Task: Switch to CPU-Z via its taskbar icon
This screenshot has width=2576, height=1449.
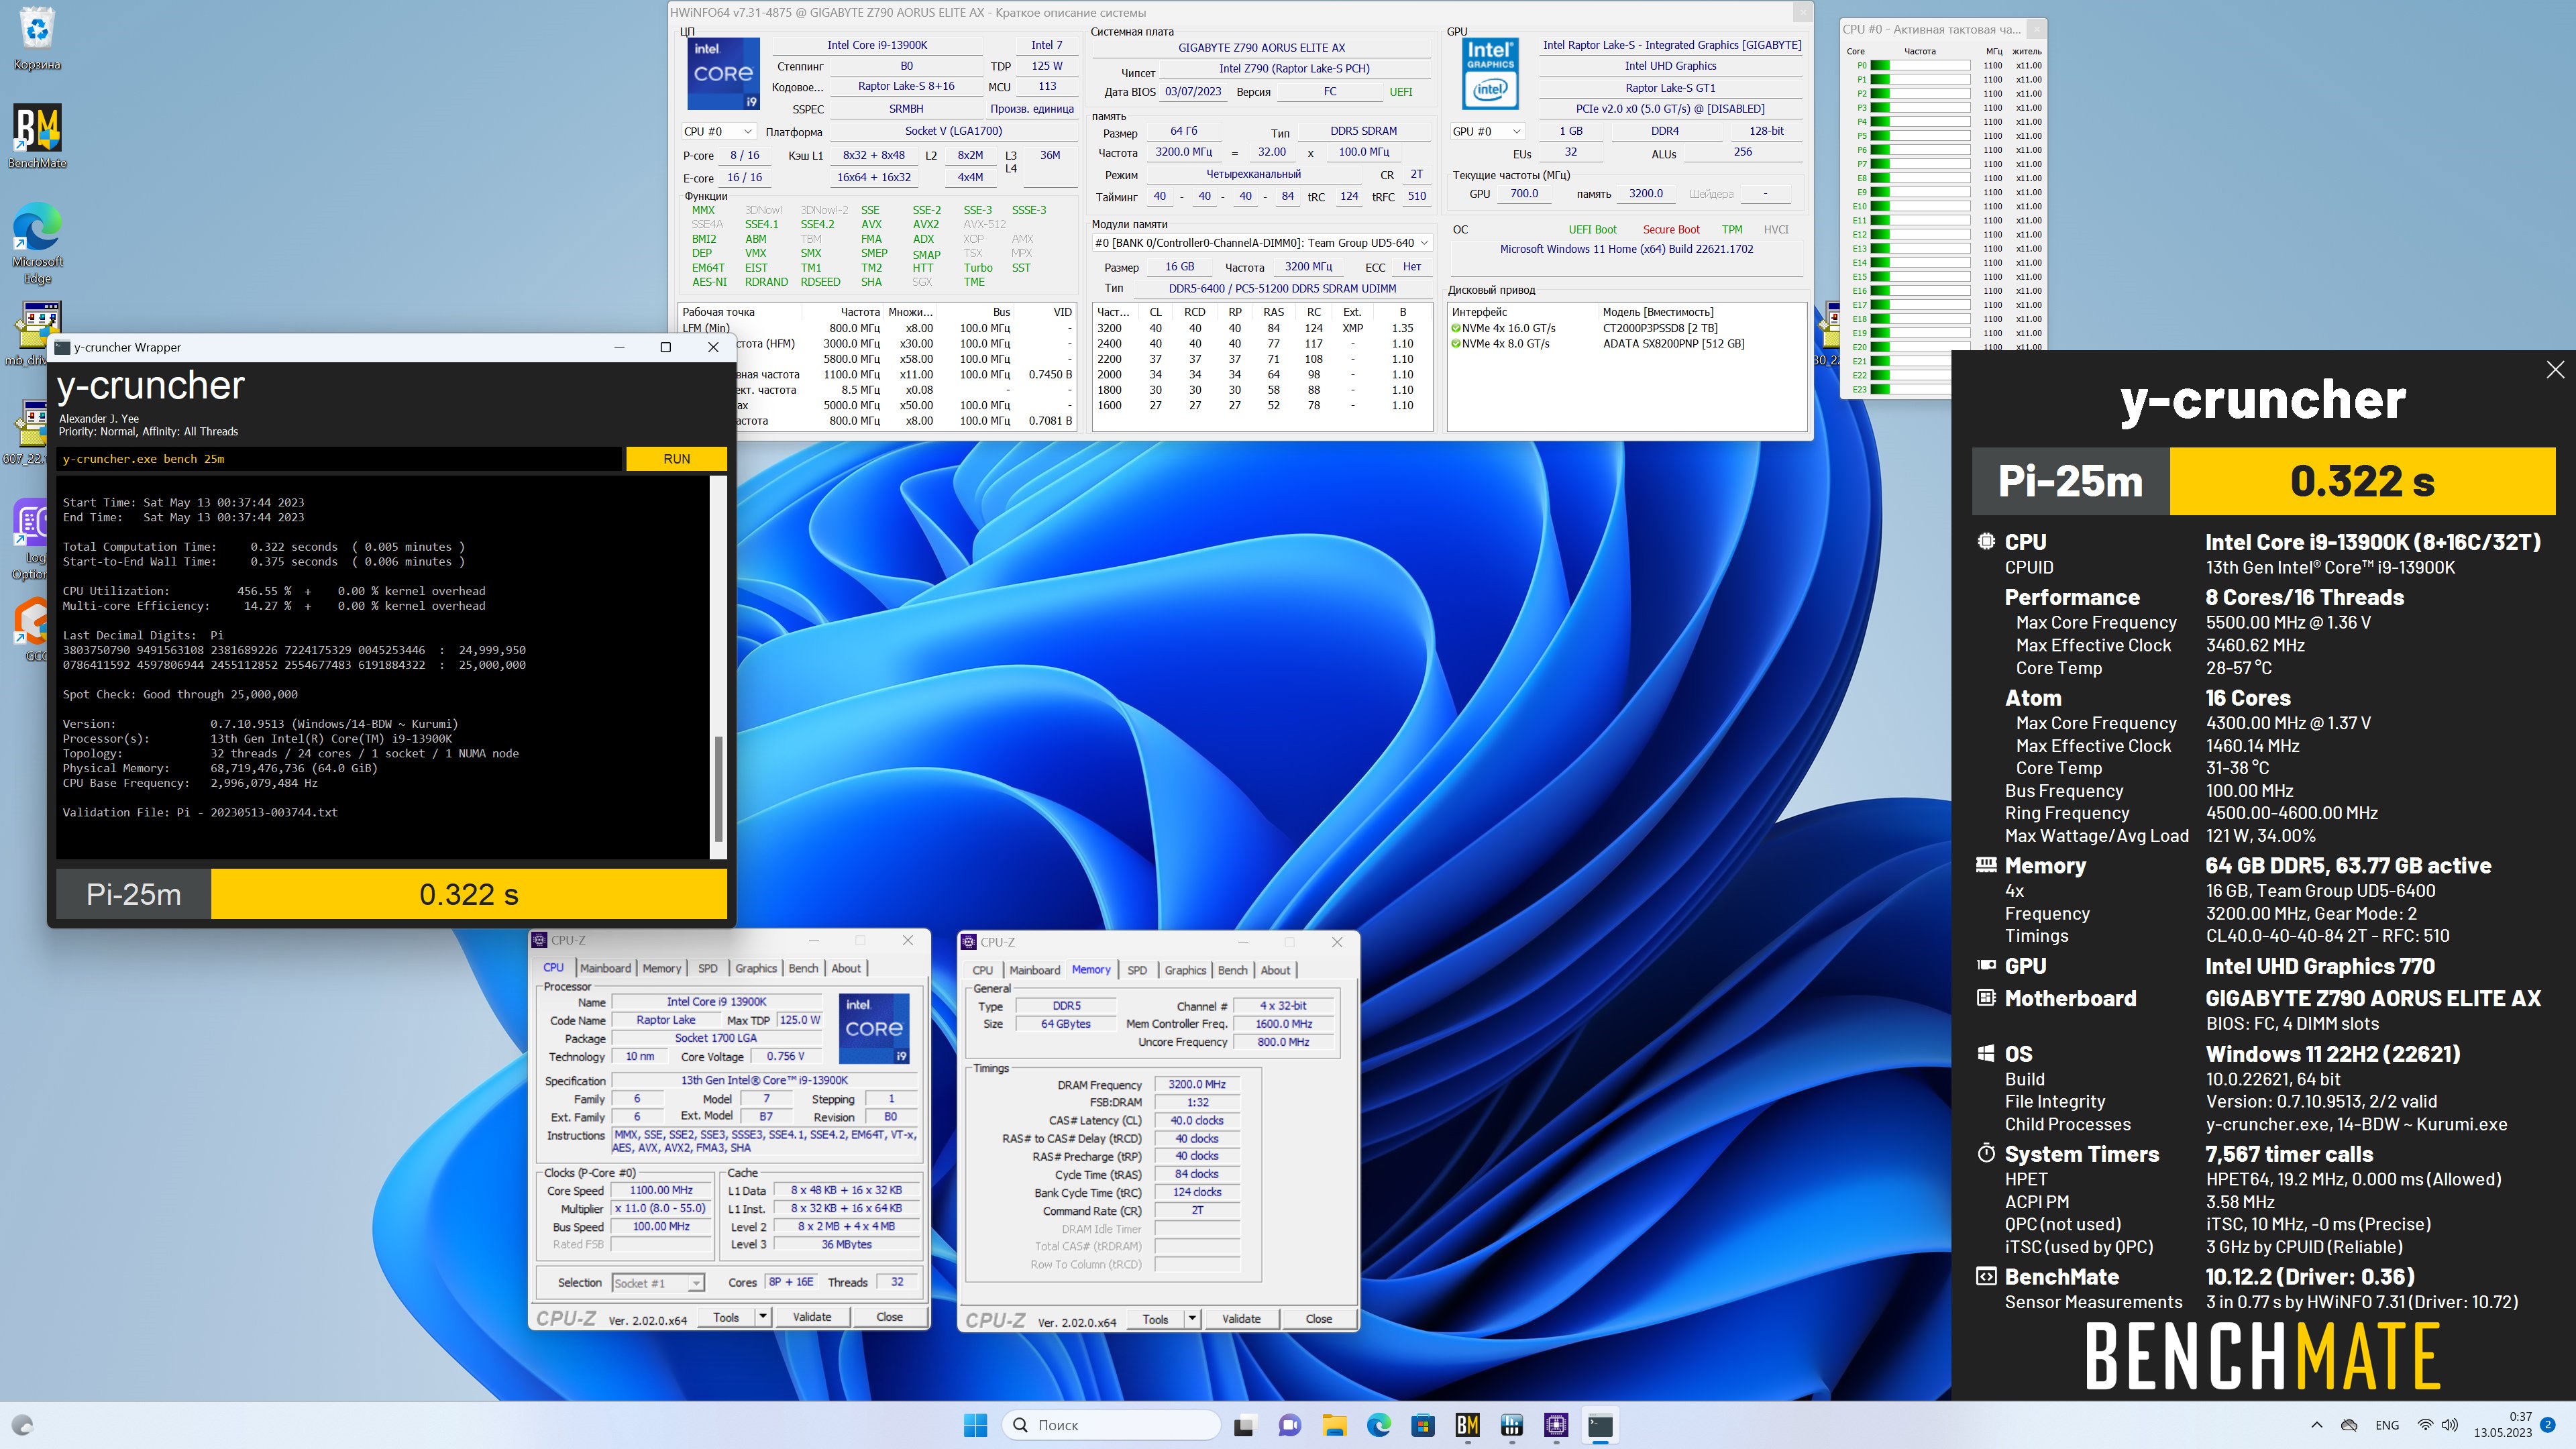Action: click(x=1556, y=1425)
